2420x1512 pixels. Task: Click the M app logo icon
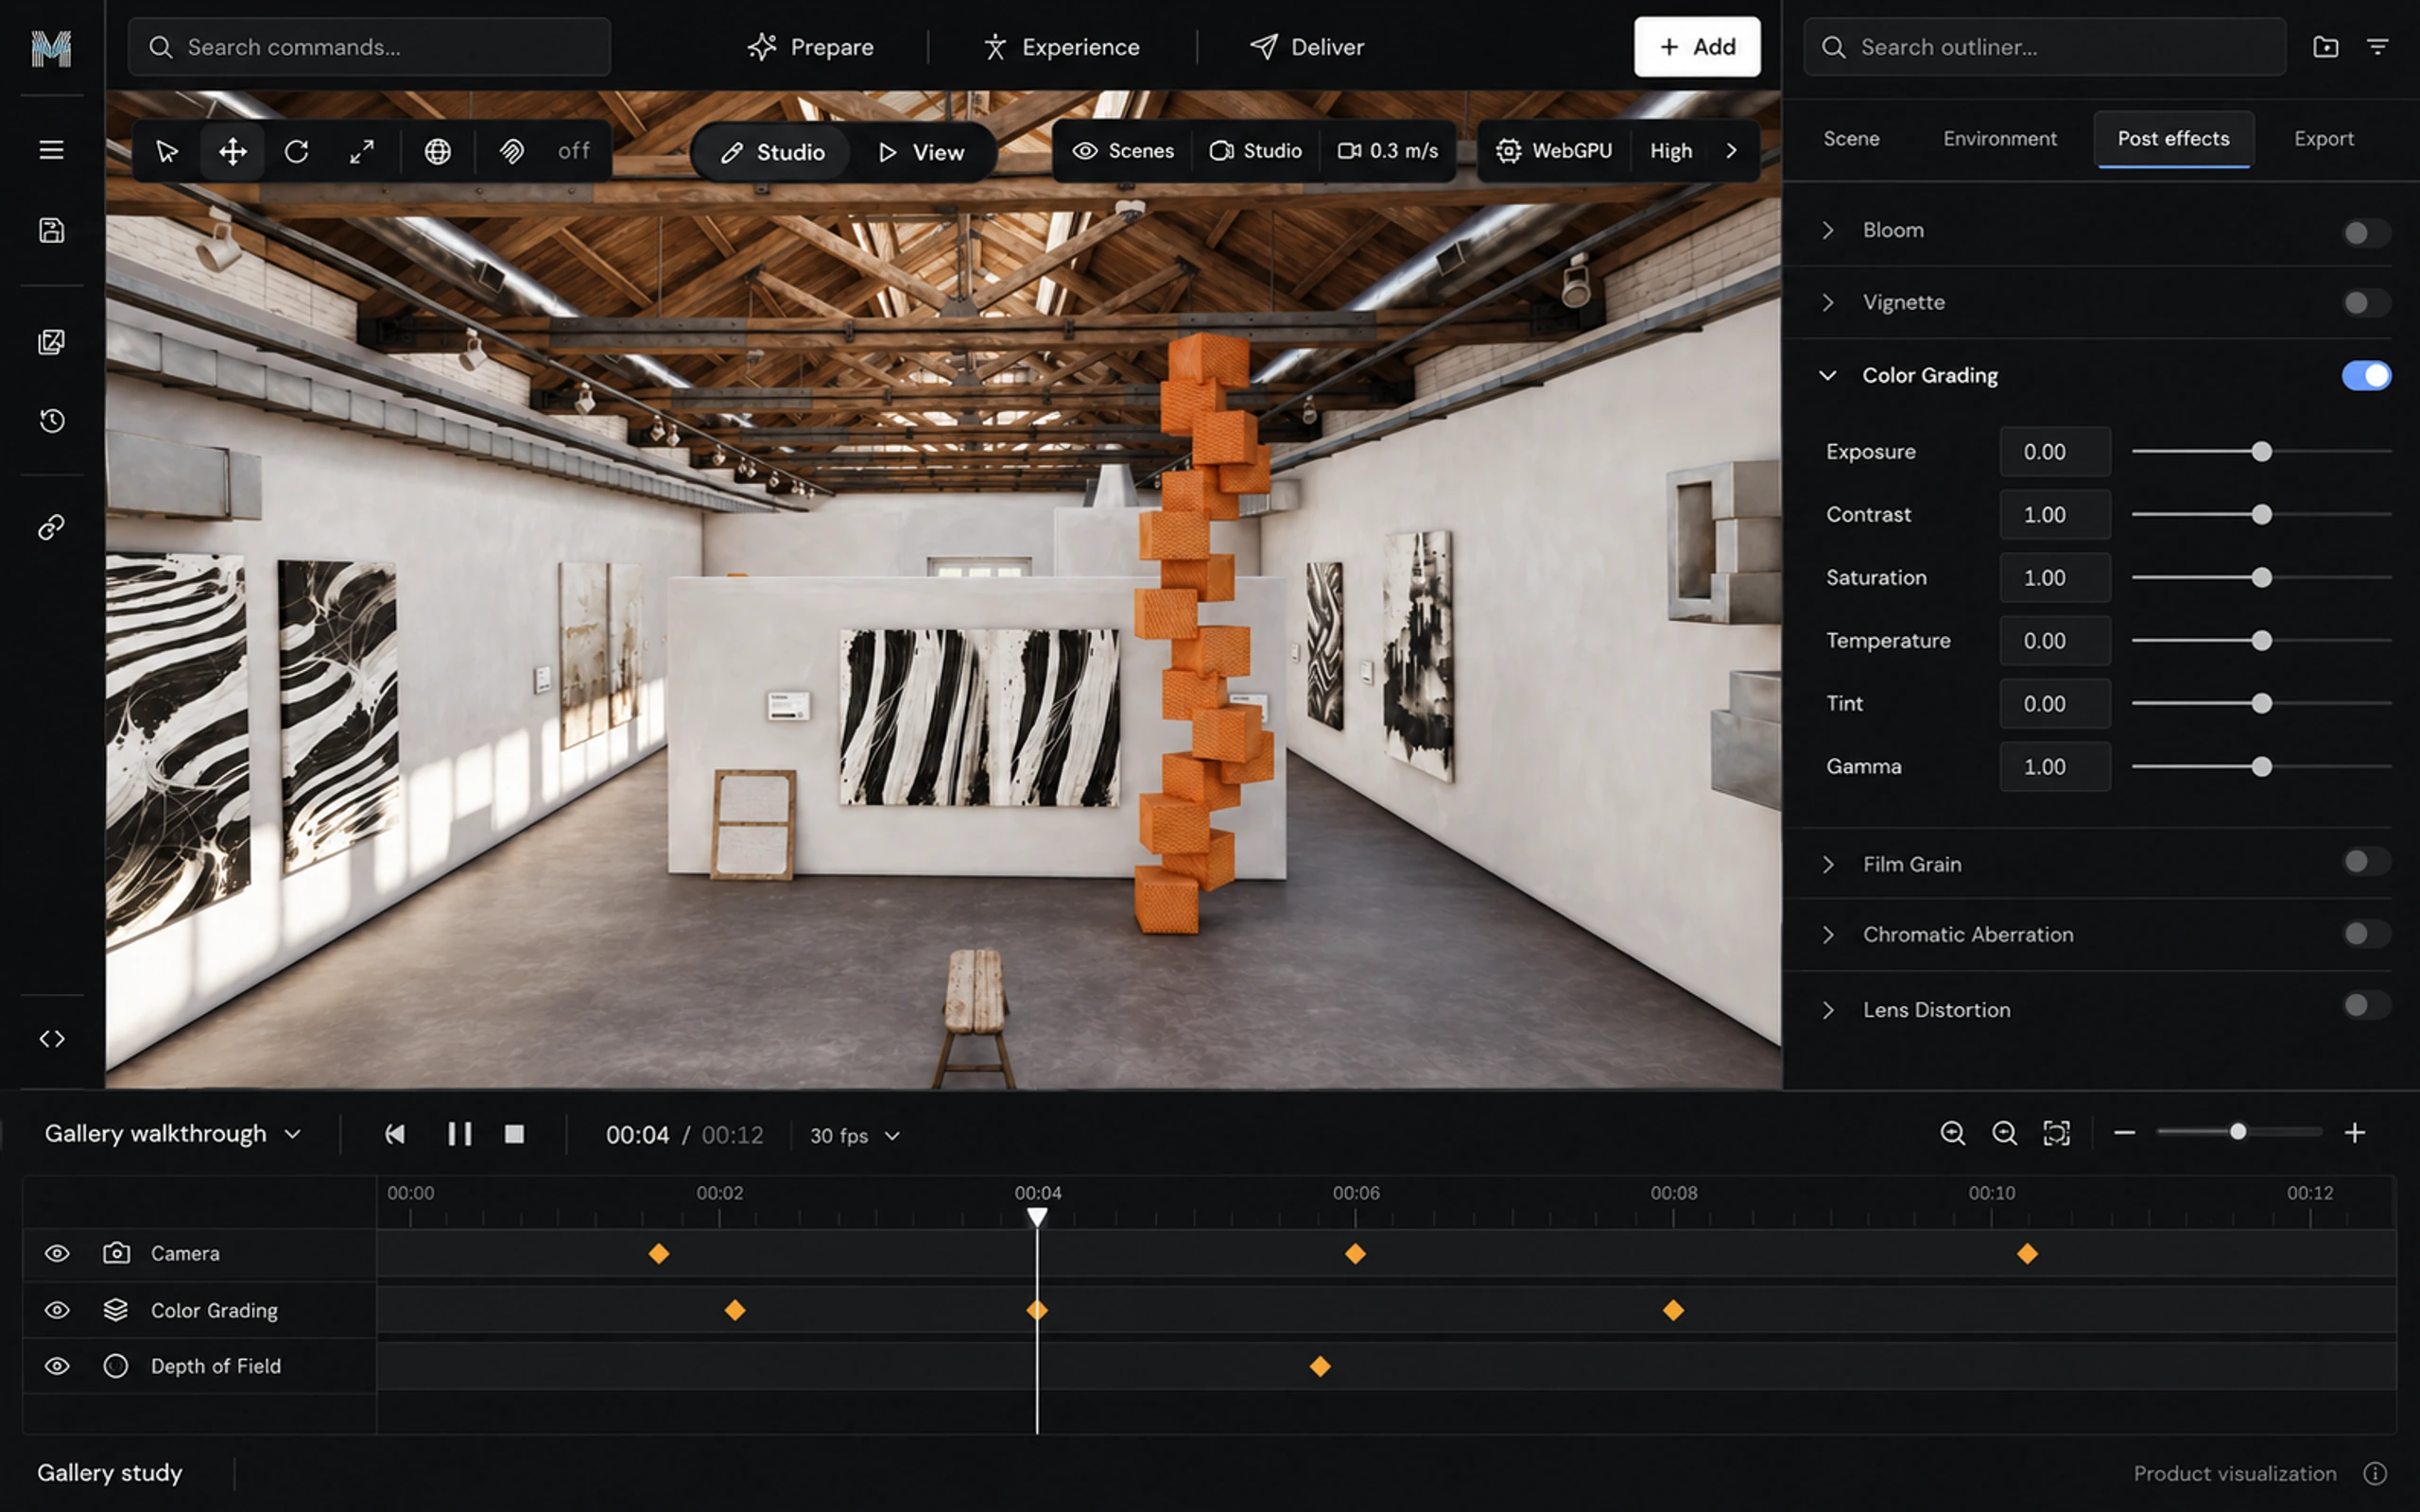[x=51, y=48]
